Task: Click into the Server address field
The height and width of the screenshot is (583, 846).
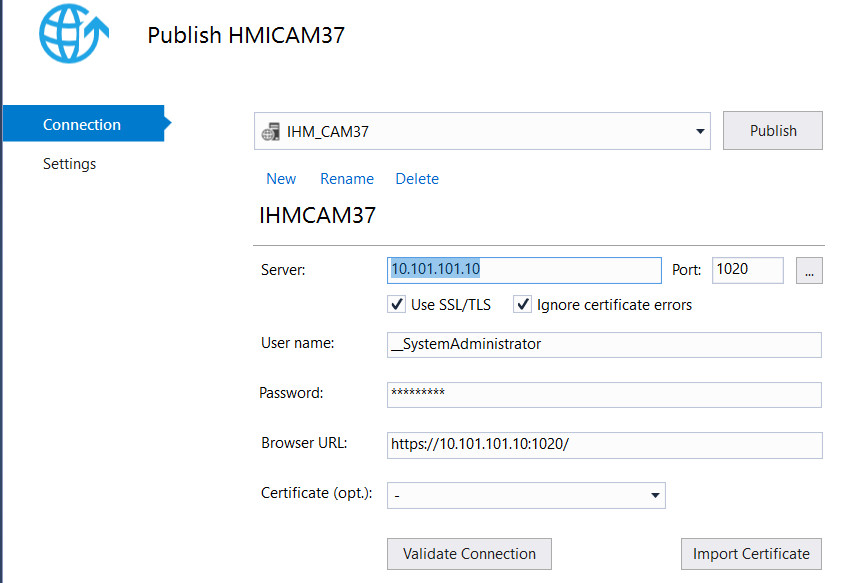Action: [x=523, y=270]
